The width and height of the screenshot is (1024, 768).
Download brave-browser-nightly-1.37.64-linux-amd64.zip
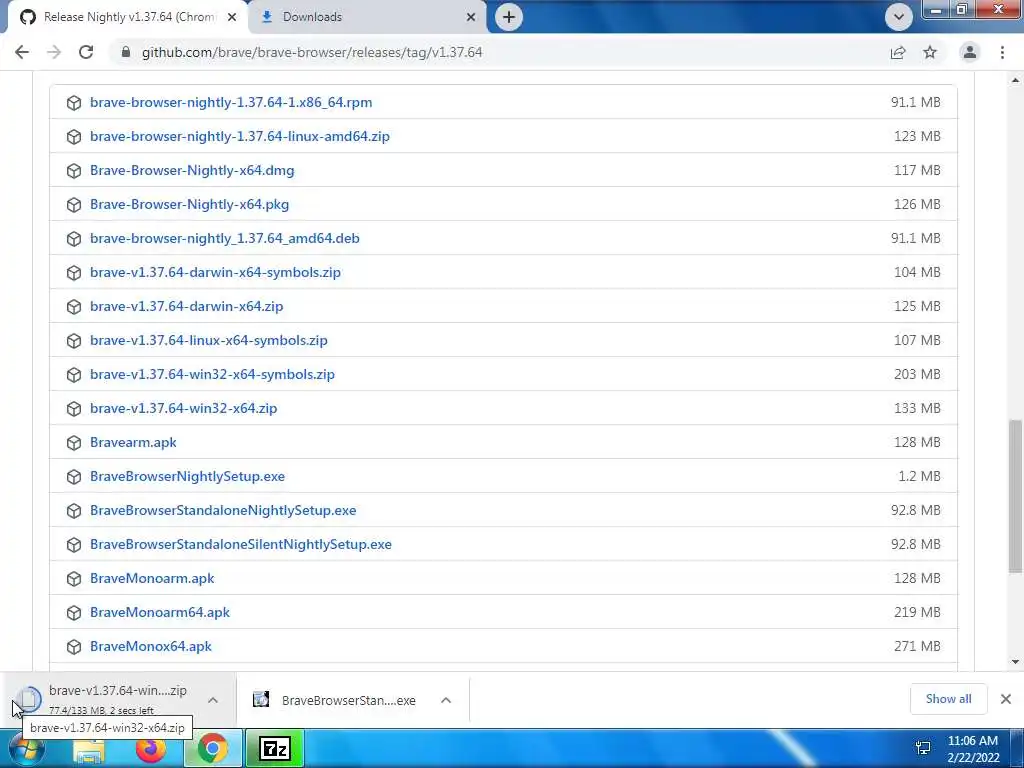coord(240,136)
